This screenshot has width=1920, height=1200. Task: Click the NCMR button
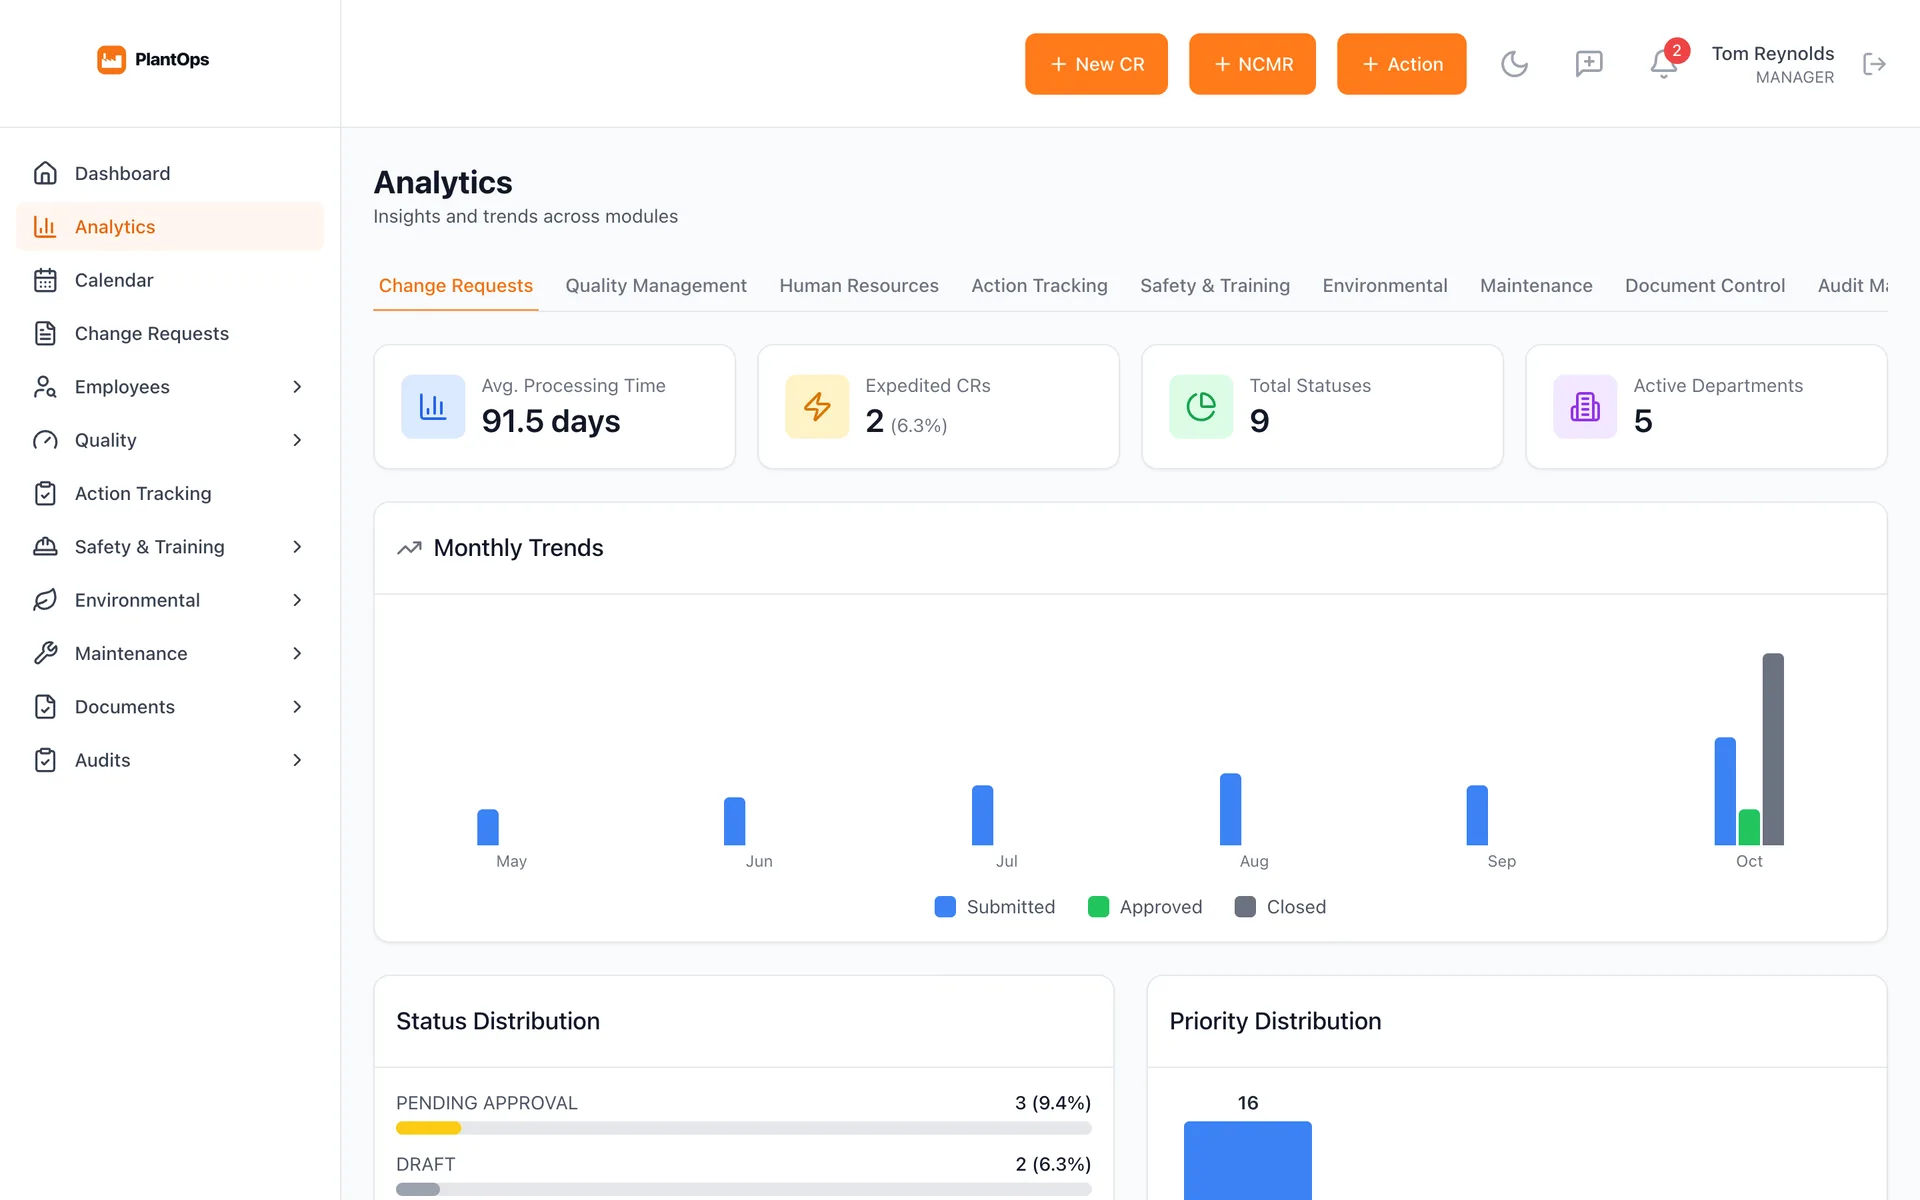click(x=1252, y=64)
